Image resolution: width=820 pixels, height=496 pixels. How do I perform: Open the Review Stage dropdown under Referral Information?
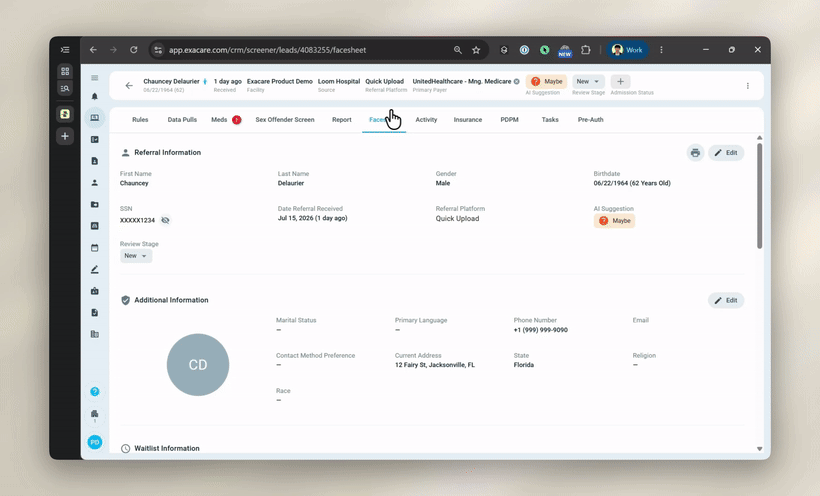point(136,256)
